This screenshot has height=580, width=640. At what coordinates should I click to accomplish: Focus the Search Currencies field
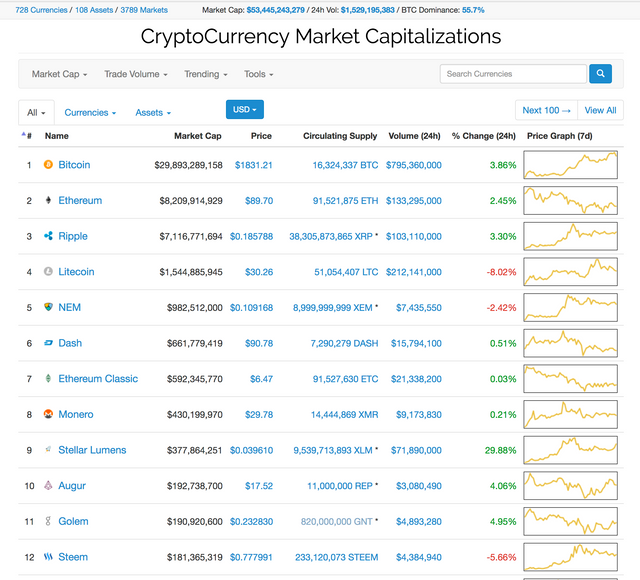[513, 73]
